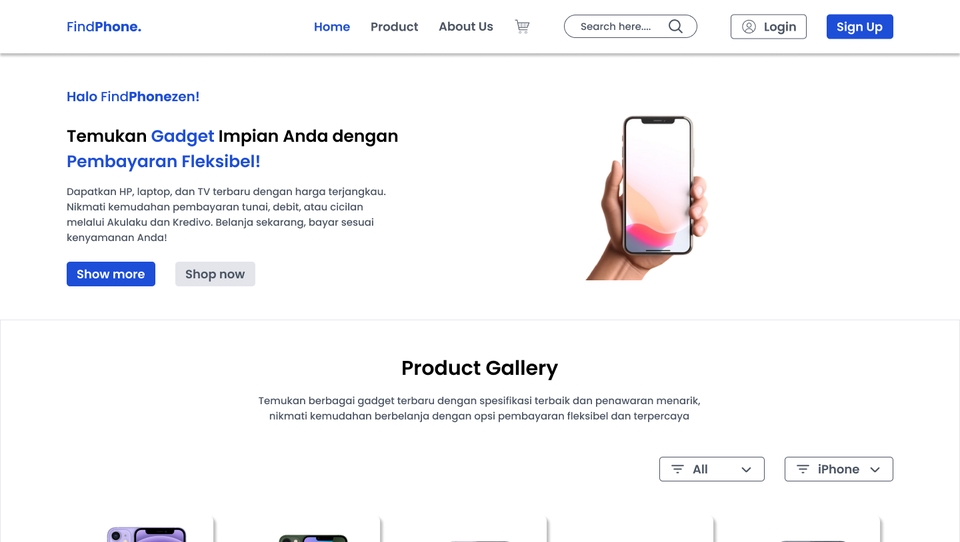960x542 pixels.
Task: Expand the All dropdown chevron
Action: pos(746,470)
